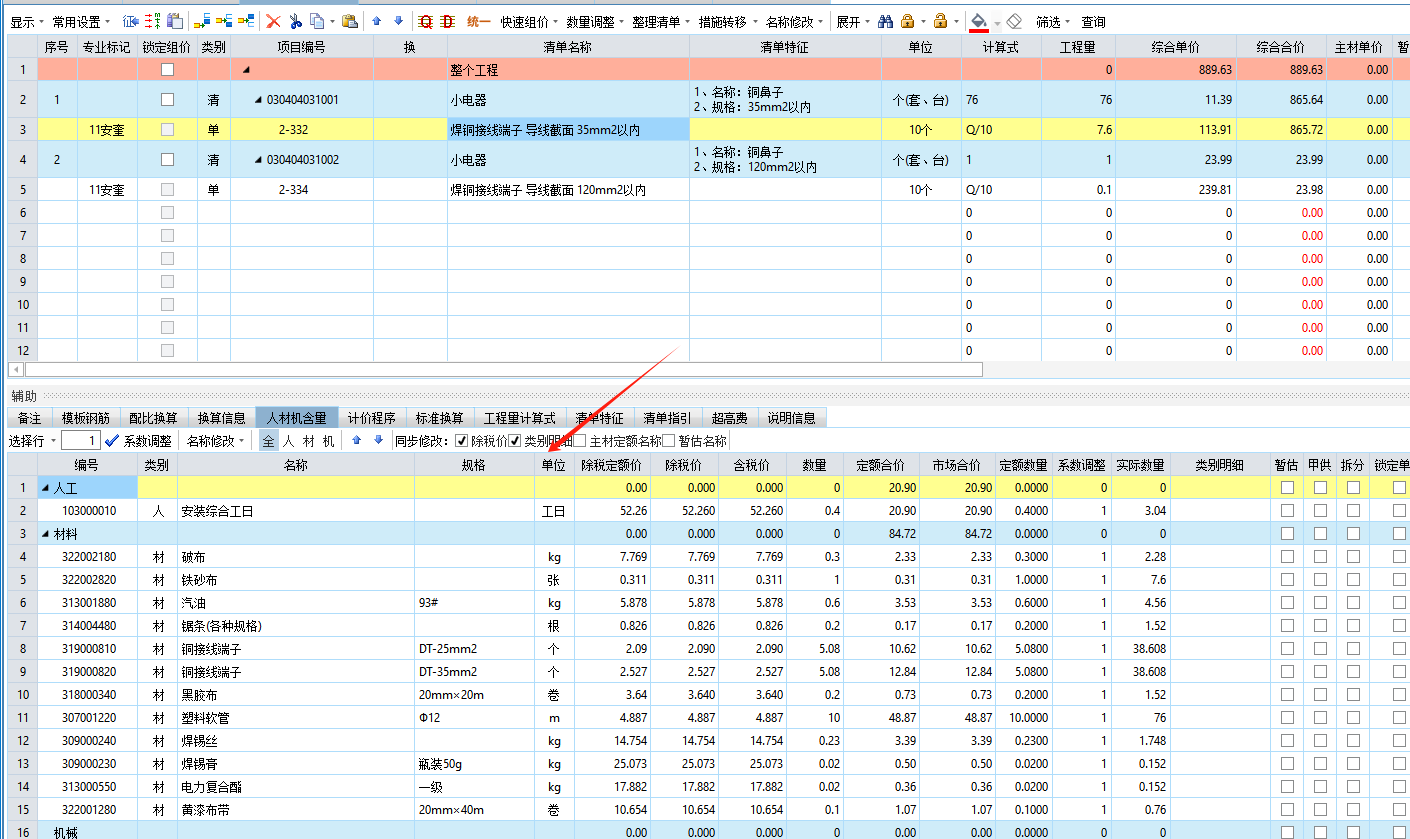Viewport: 1410px width, 839px height.
Task: Toggle 锁定组价 checkbox for 030404031001 row
Action: [167, 99]
